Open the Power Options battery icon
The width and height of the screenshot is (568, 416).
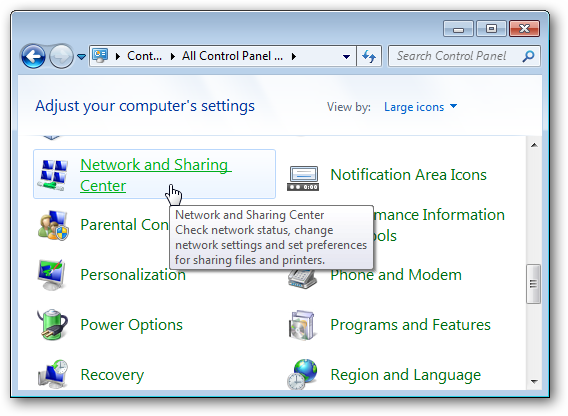point(52,324)
